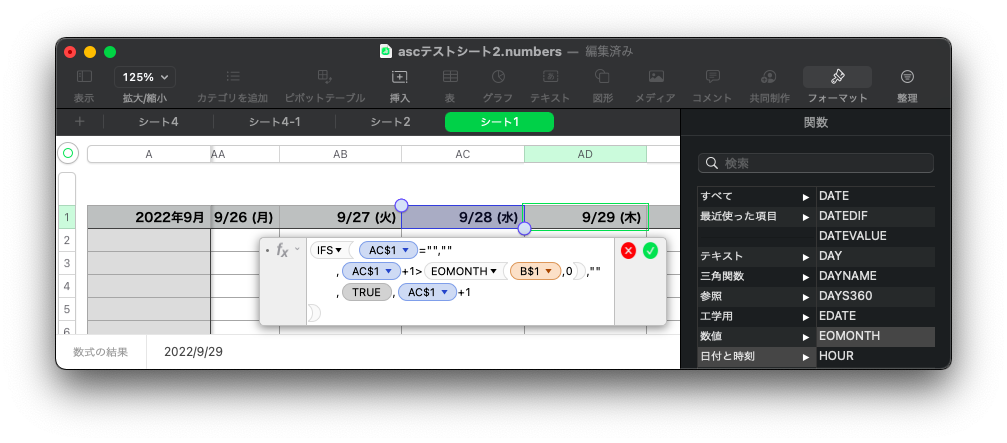Choose DATEDIF function from list

[x=875, y=216]
